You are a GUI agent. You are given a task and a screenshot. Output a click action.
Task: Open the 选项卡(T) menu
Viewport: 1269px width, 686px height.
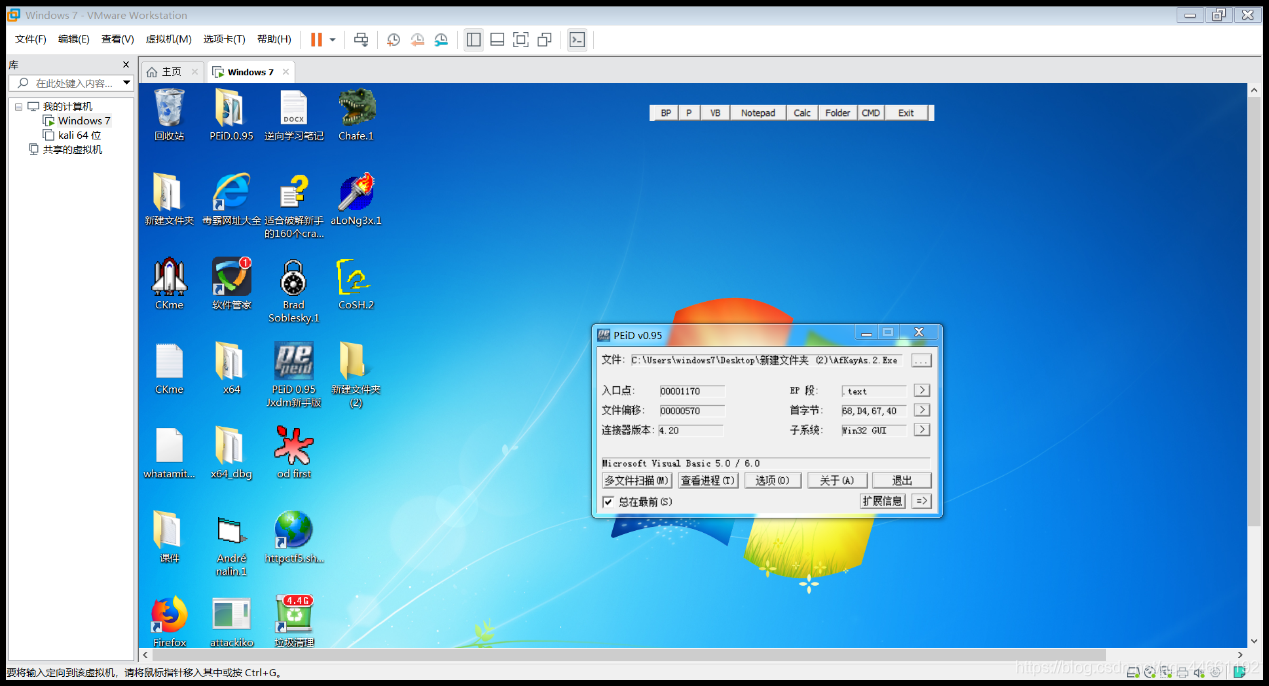[225, 39]
